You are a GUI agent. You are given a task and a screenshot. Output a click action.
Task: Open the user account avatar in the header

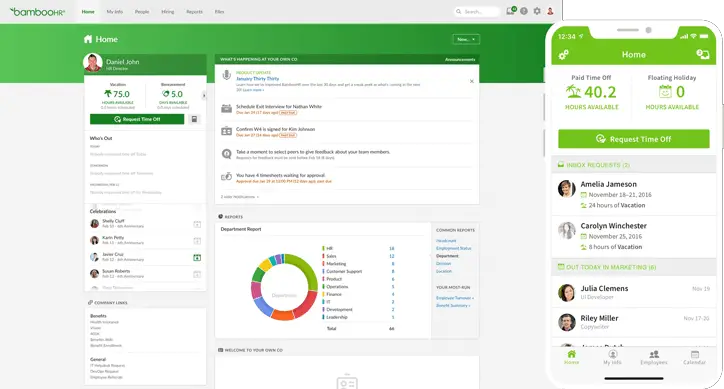[x=550, y=11]
